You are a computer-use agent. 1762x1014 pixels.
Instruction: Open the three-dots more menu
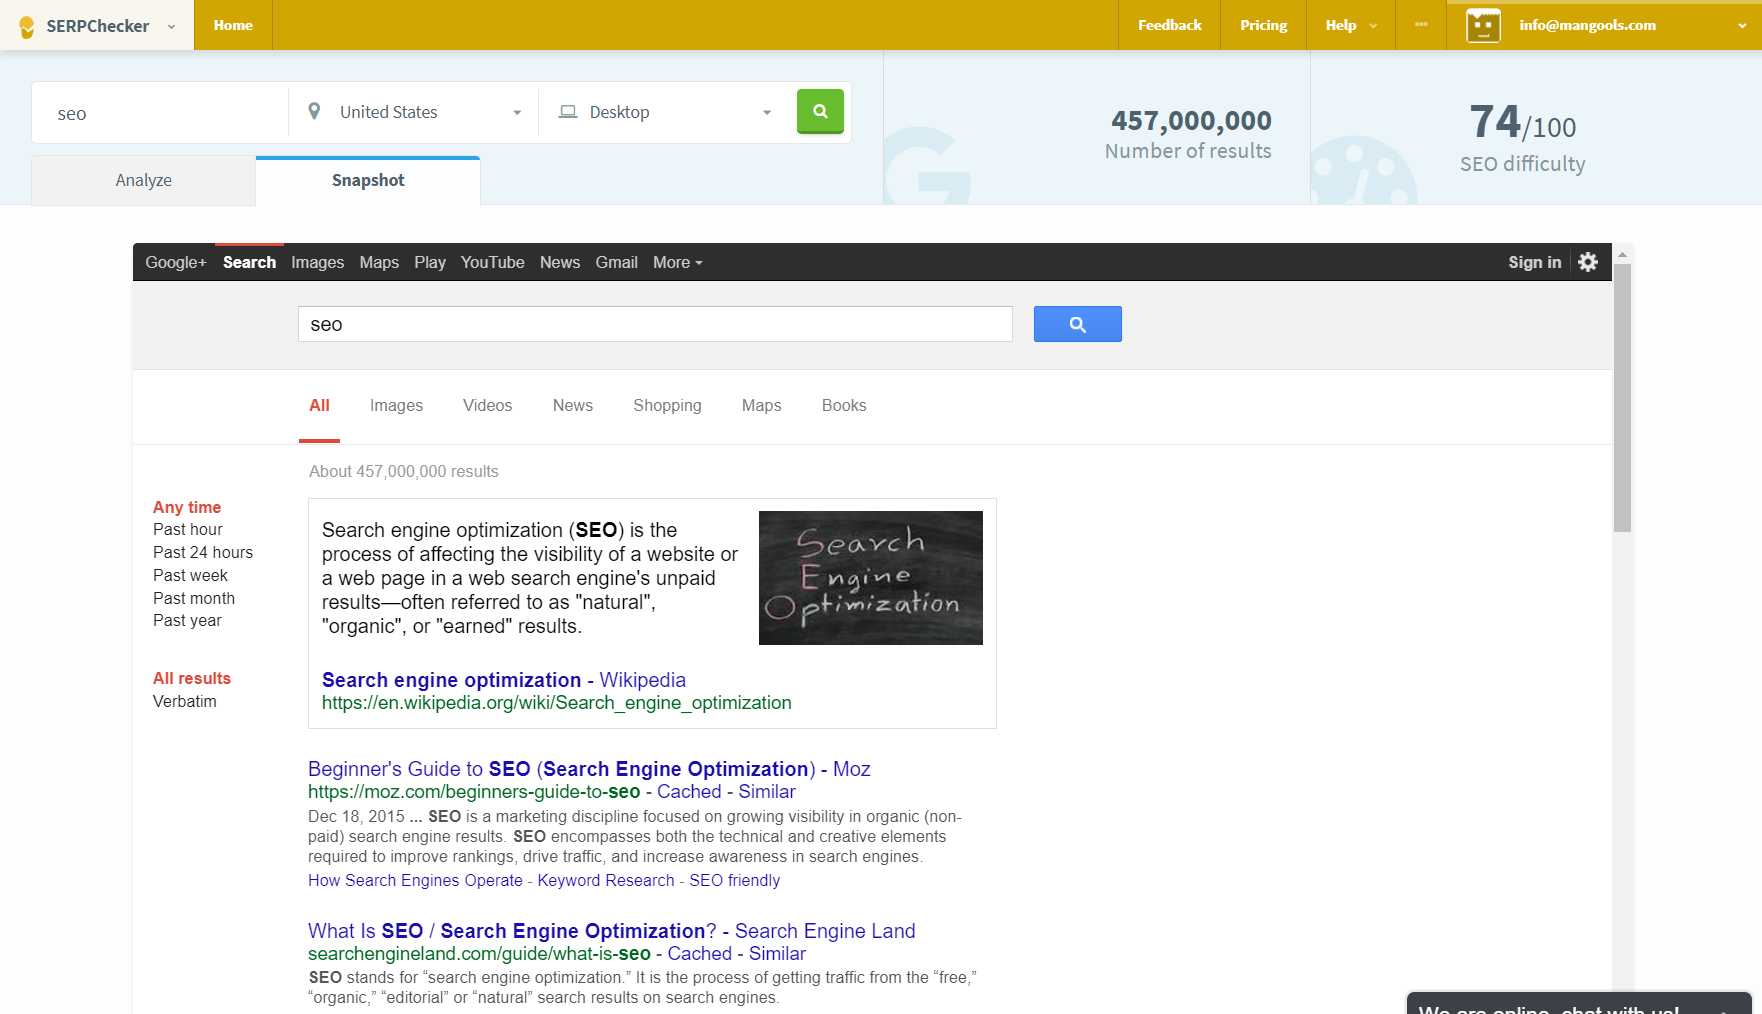[1421, 24]
